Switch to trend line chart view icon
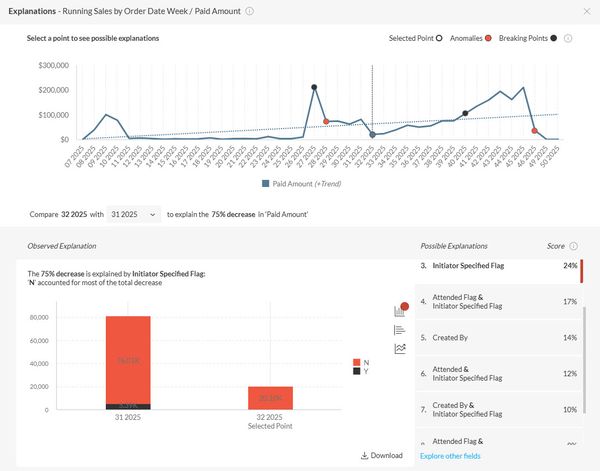Viewport: 600px width, 471px height. point(400,349)
